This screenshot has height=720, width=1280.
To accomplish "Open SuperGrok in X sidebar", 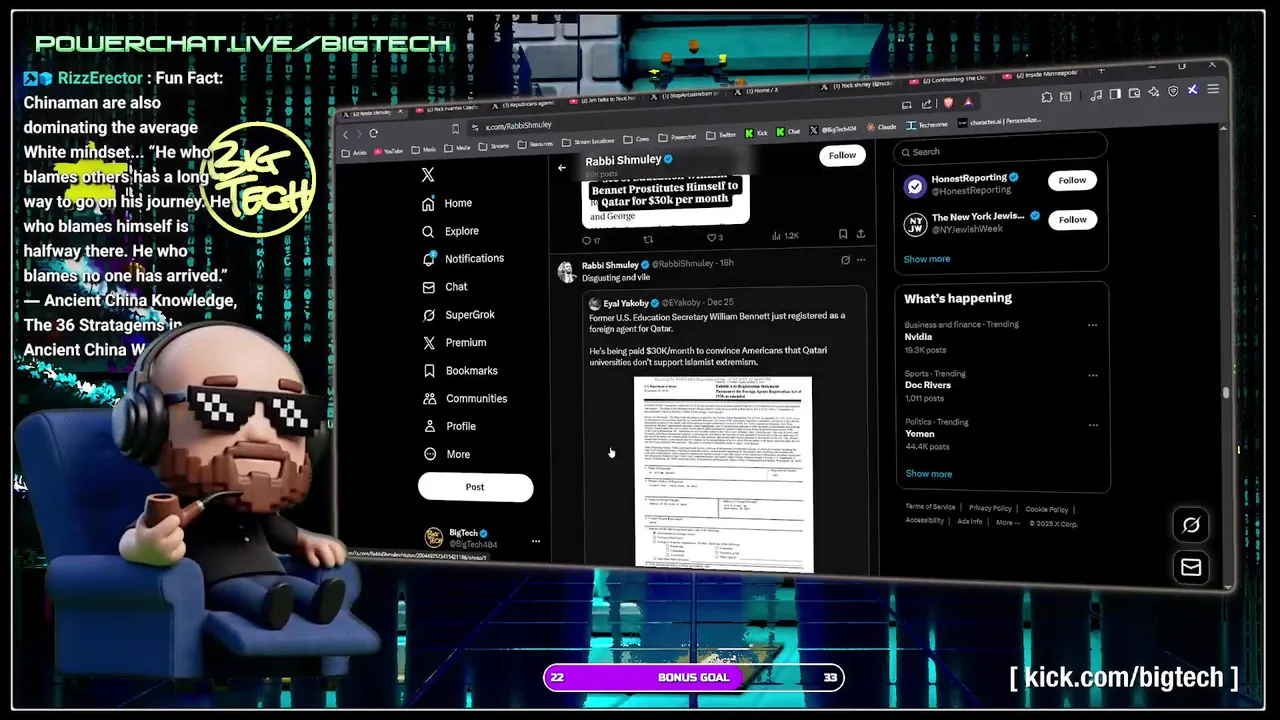I will pyautogui.click(x=459, y=314).
